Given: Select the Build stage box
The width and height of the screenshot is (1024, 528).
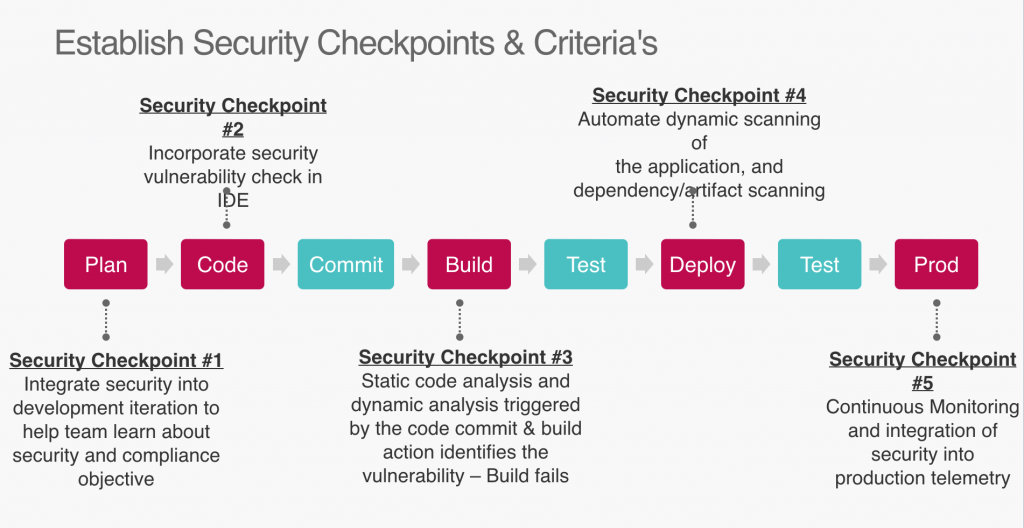Looking at the screenshot, I should tap(469, 265).
